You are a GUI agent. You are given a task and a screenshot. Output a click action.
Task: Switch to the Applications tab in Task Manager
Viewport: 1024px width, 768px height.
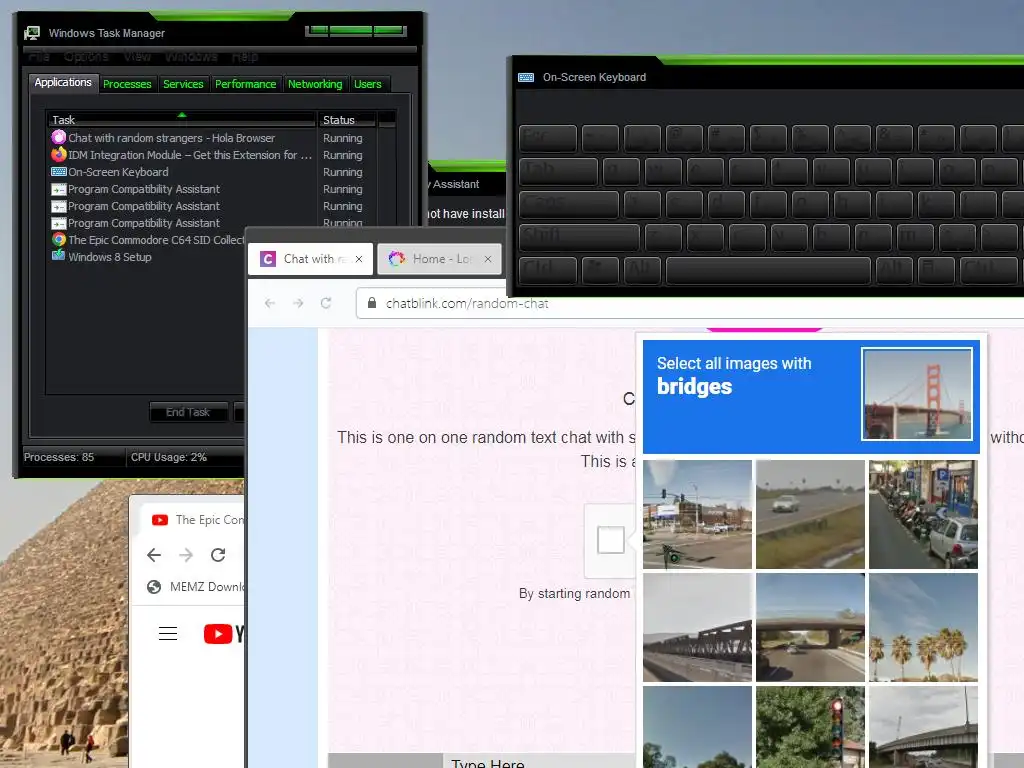click(63, 82)
